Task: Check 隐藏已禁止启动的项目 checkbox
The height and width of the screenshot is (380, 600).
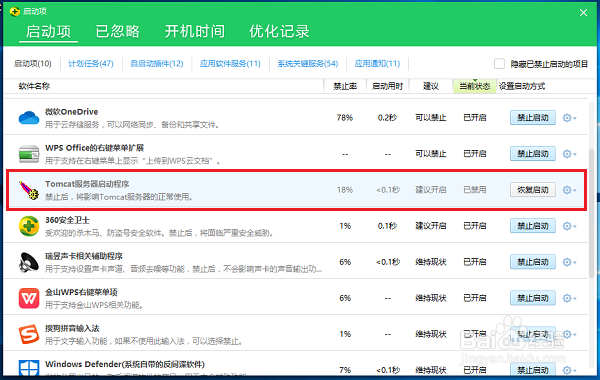Action: [499, 64]
